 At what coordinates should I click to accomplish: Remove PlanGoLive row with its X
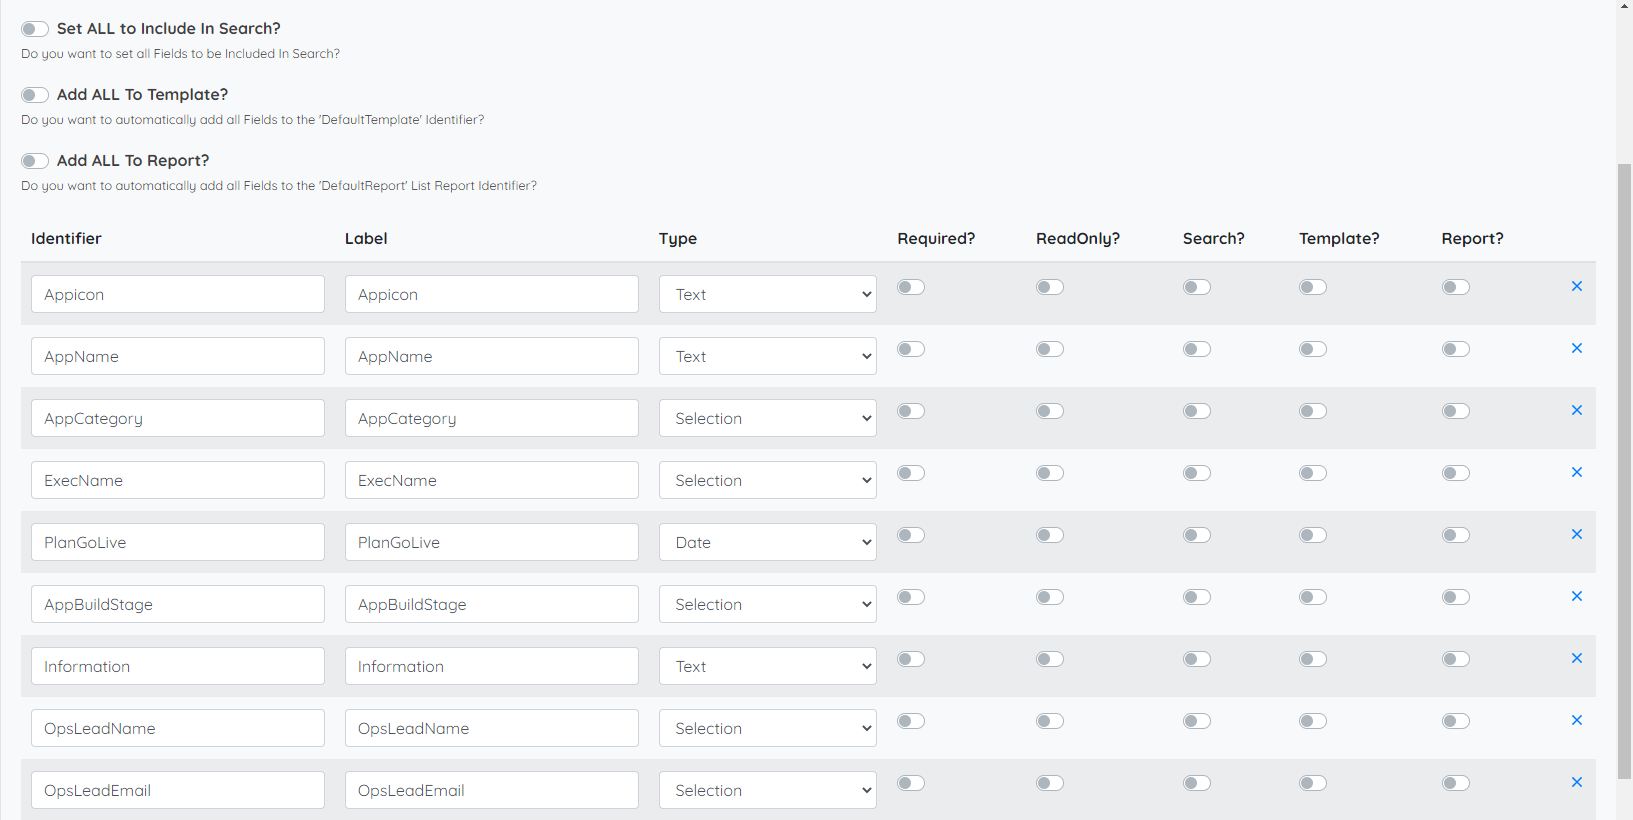pos(1577,534)
